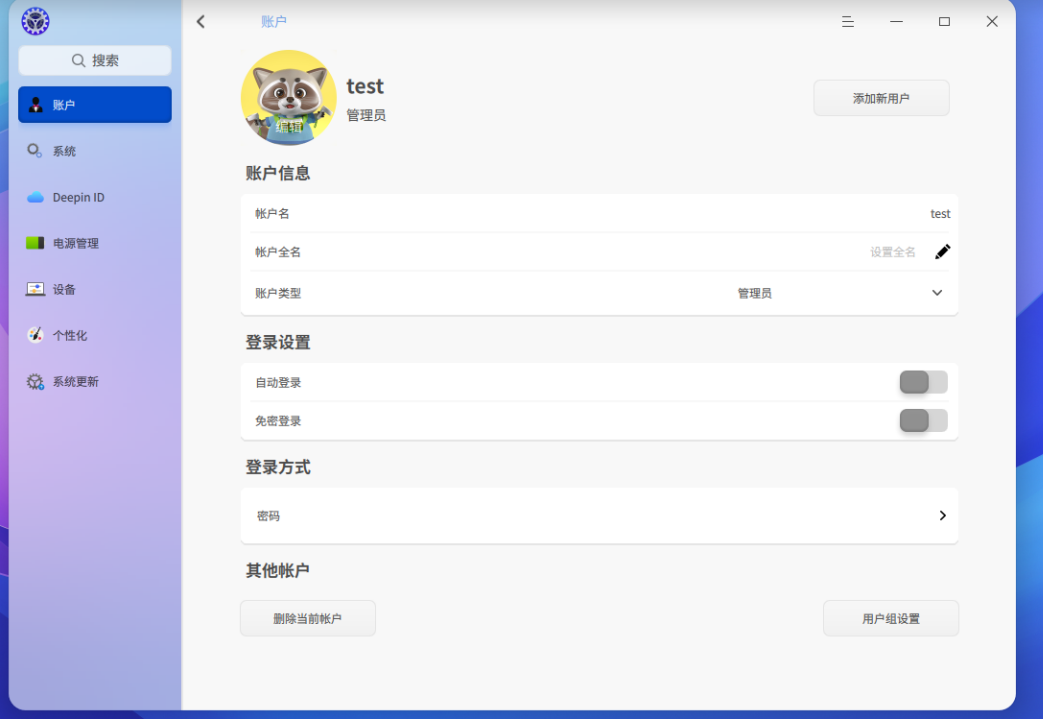
Task: Open the Deepin ID sidebar item
Action: click(95, 198)
